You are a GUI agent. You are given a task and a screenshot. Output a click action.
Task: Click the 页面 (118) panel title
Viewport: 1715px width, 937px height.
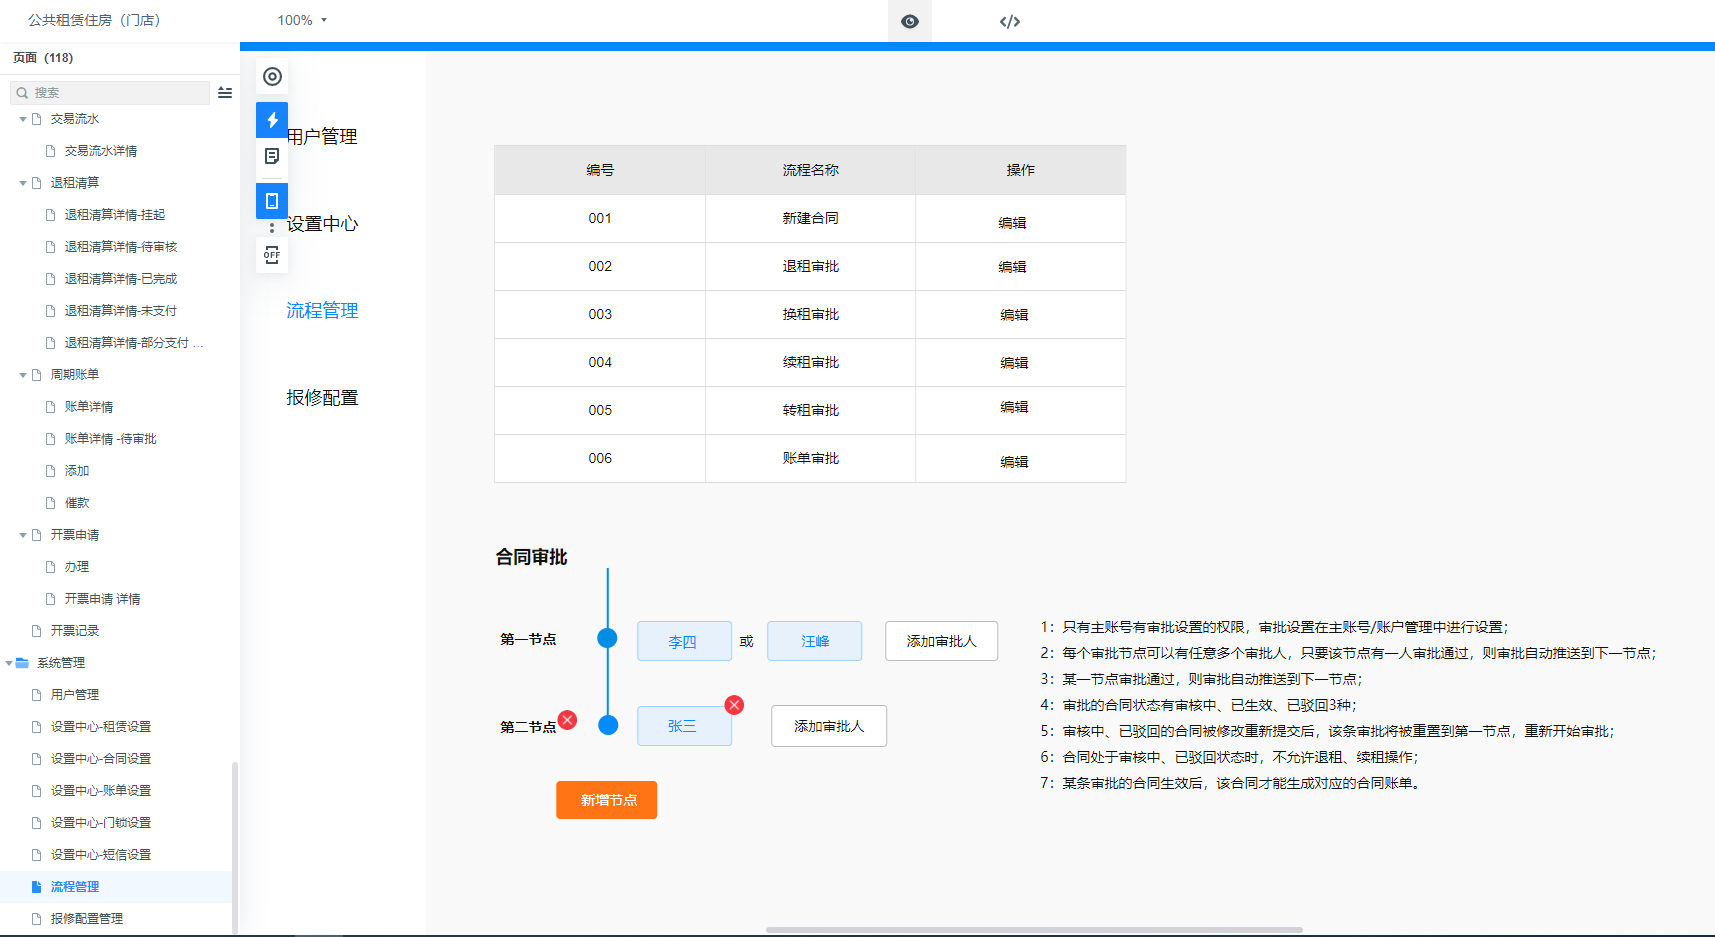click(43, 58)
